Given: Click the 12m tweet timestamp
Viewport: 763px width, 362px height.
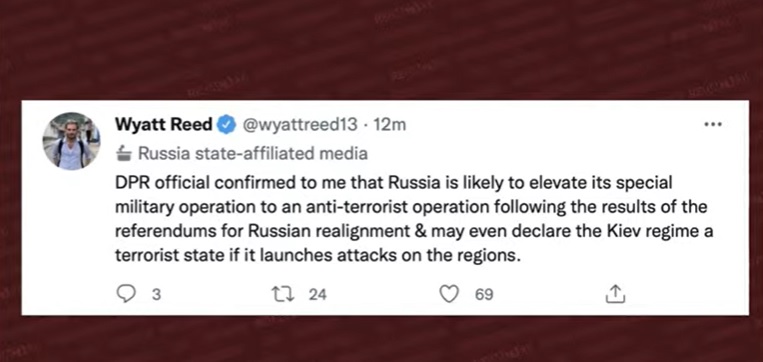Looking at the screenshot, I should click(x=389, y=125).
